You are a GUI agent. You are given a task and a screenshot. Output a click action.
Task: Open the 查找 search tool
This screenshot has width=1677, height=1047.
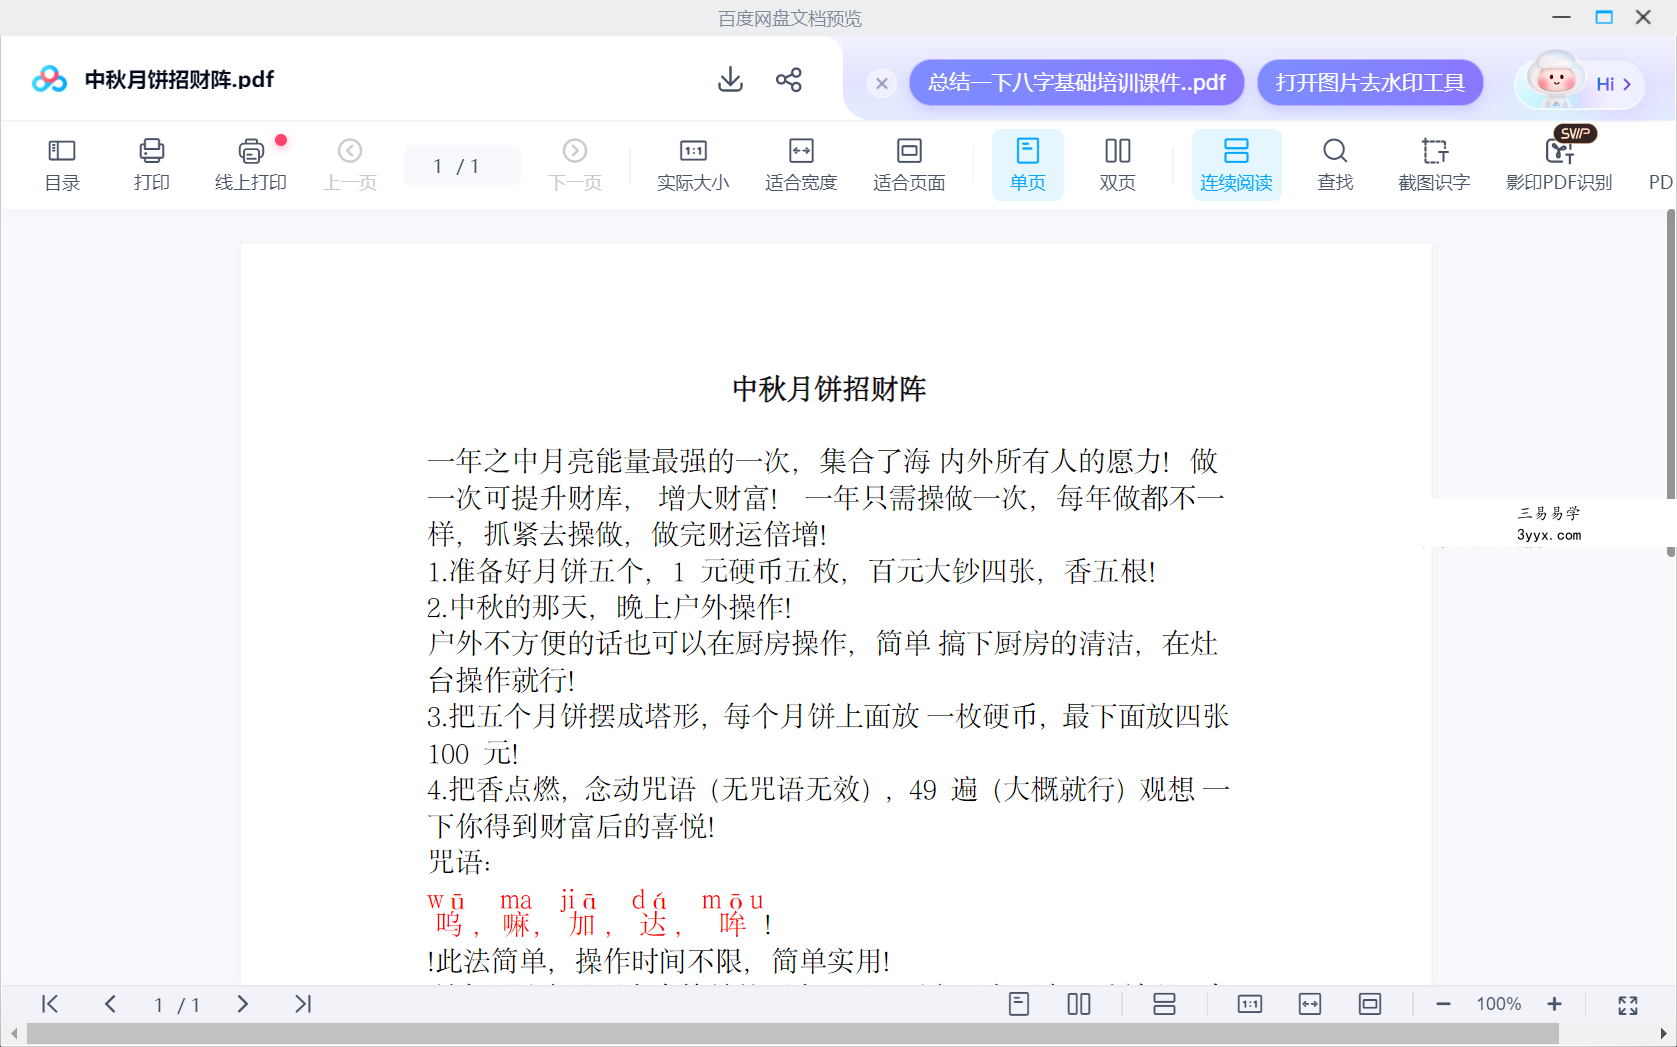[1335, 165]
